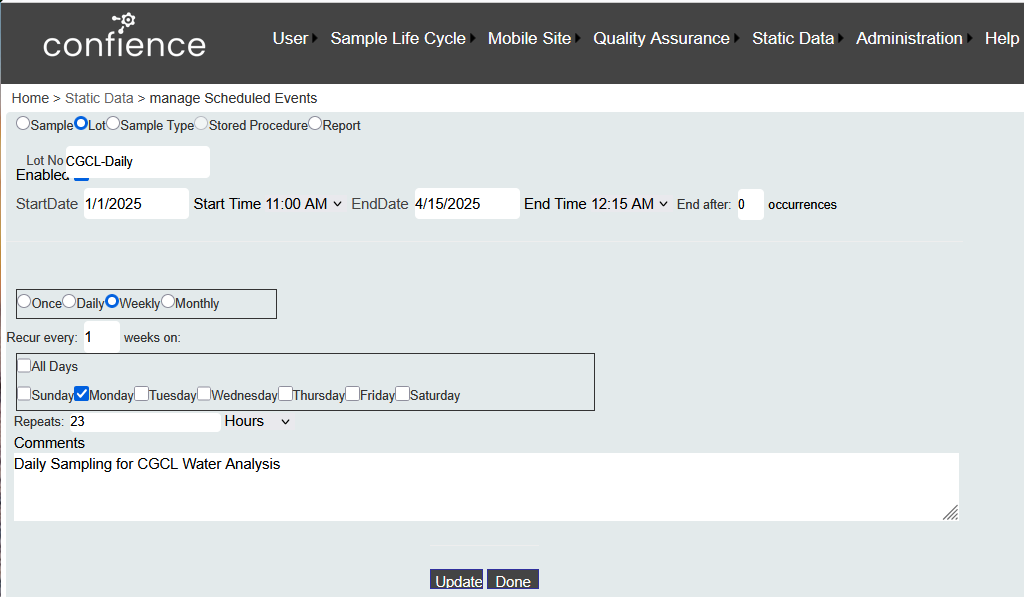
Task: Grab the Comments resize handle
Action: (x=951, y=513)
